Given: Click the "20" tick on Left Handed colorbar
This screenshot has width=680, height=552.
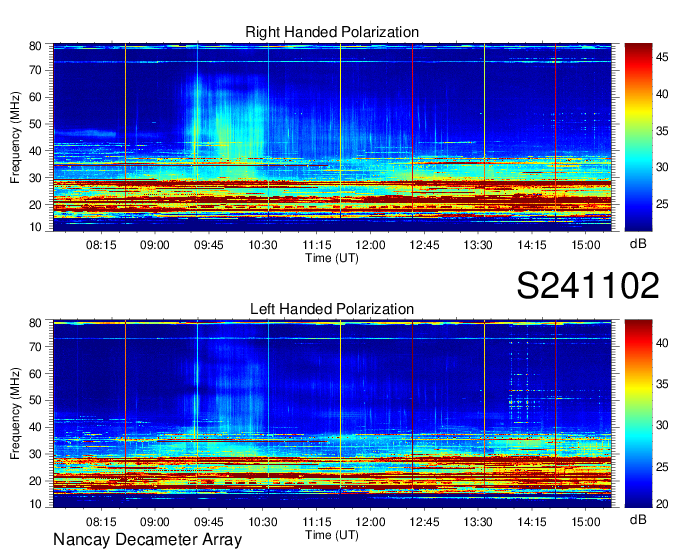Looking at the screenshot, I should (x=662, y=504).
